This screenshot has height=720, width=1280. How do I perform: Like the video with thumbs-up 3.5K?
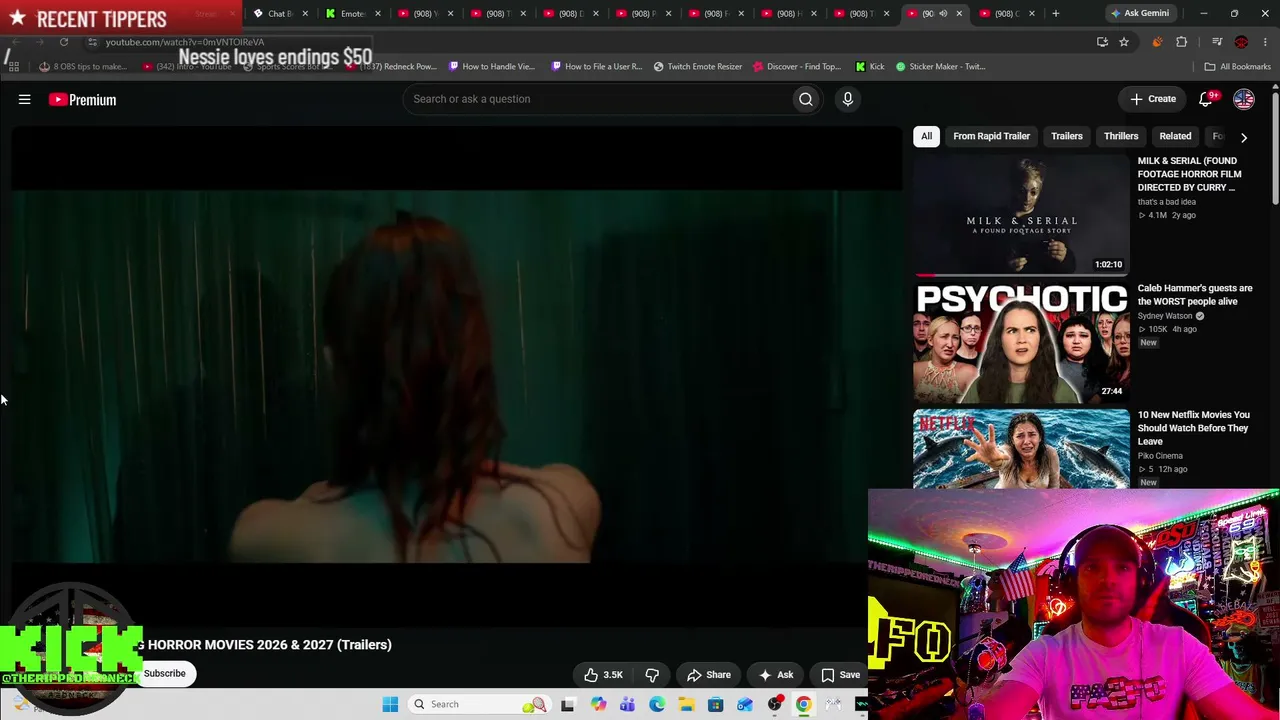click(x=603, y=675)
